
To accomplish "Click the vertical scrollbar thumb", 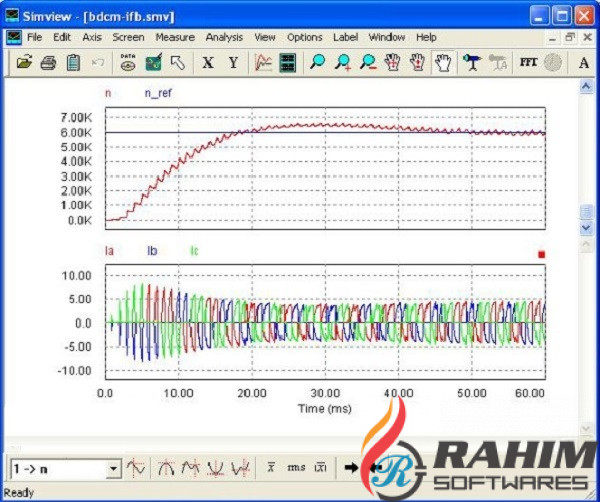I will click(587, 212).
